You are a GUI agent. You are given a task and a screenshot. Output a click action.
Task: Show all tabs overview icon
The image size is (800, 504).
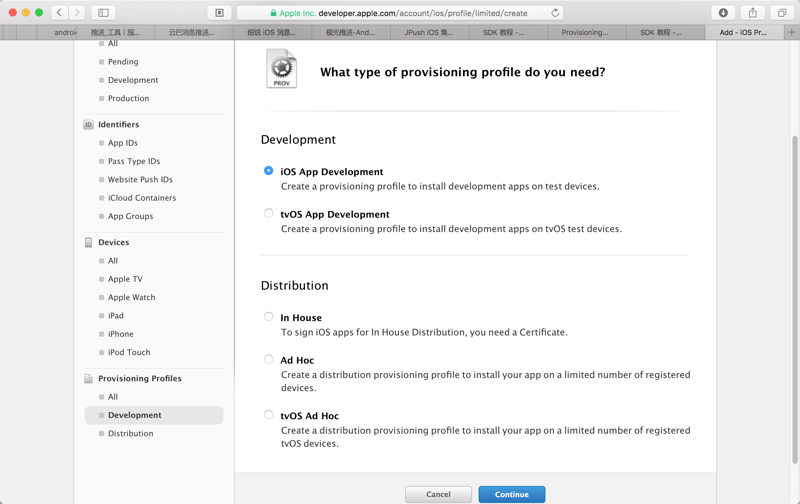click(782, 13)
